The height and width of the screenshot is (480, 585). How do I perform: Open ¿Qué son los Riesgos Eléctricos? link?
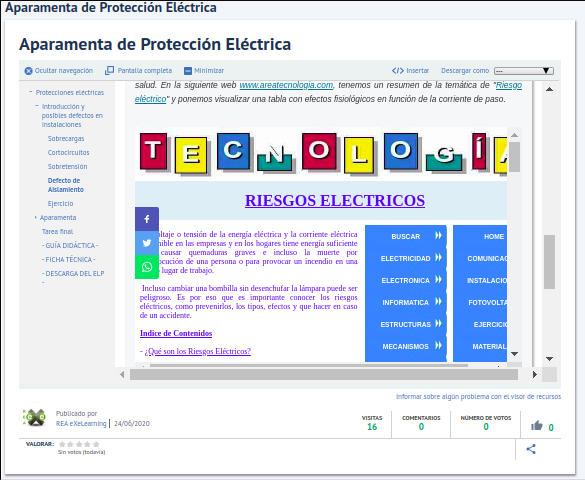tap(198, 351)
